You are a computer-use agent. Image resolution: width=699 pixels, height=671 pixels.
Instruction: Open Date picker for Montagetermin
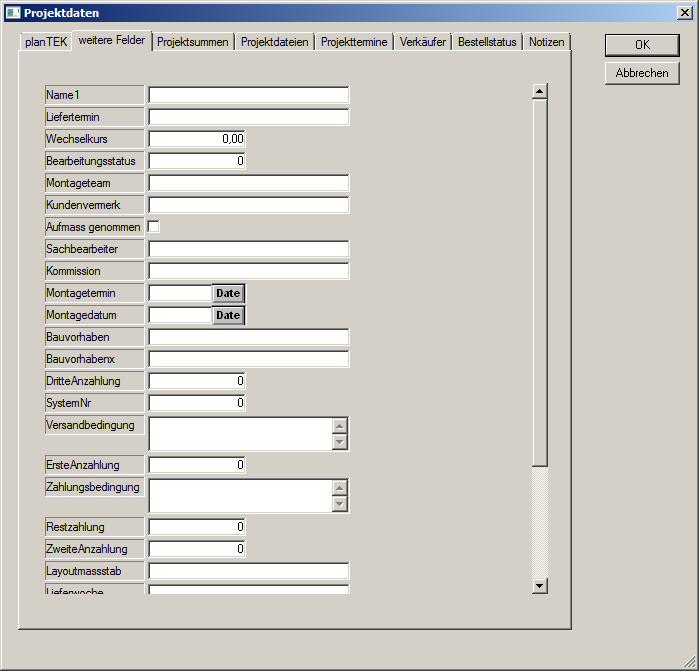(228, 293)
